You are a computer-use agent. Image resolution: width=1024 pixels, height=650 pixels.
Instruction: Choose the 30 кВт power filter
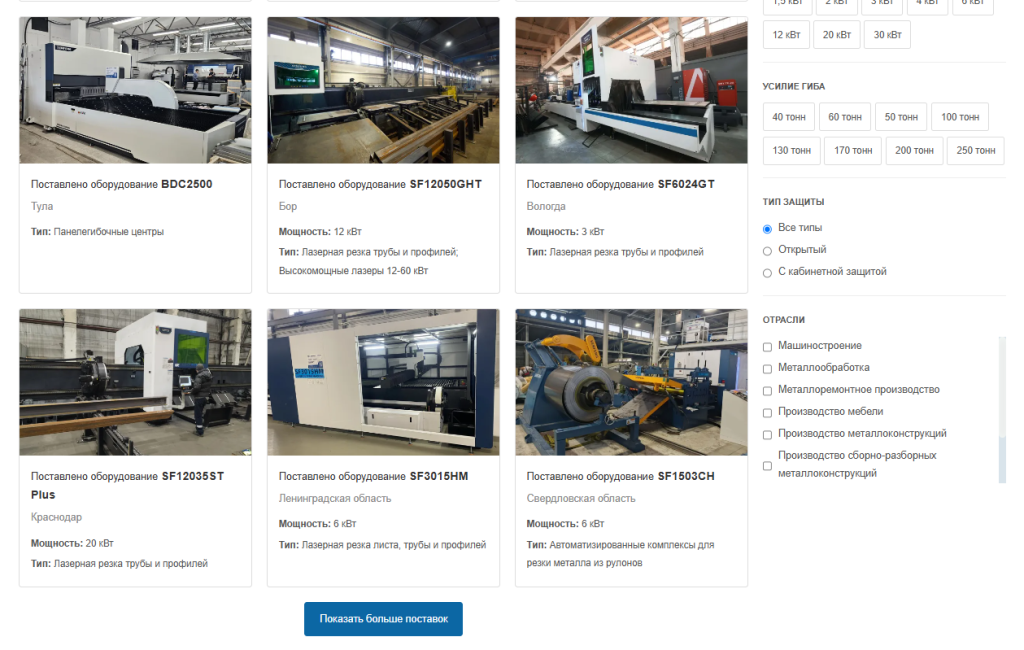(x=888, y=35)
